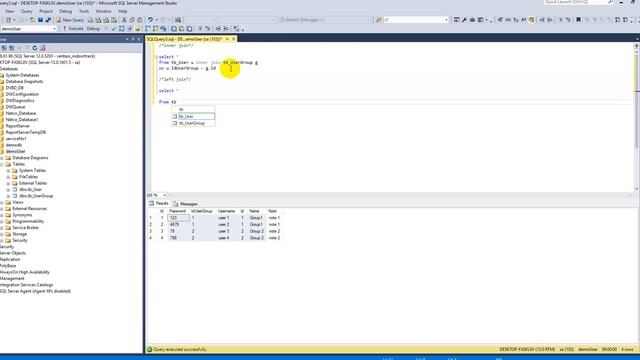Expand the dbo.tb_UserGroup table node
Image resolution: width=640 pixels, height=360 pixels.
8,196
